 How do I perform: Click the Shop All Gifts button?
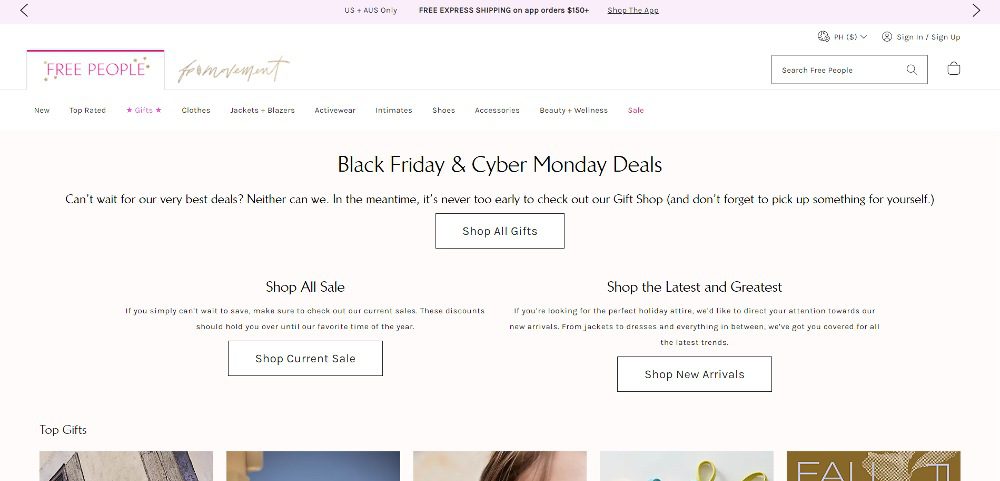tap(500, 231)
